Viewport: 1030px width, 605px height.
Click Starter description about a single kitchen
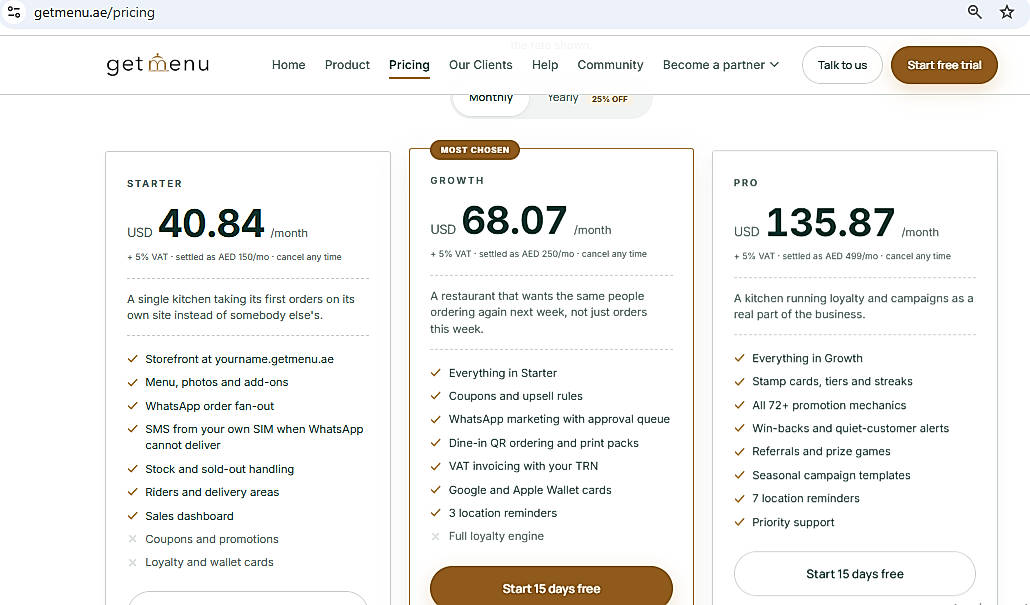241,307
